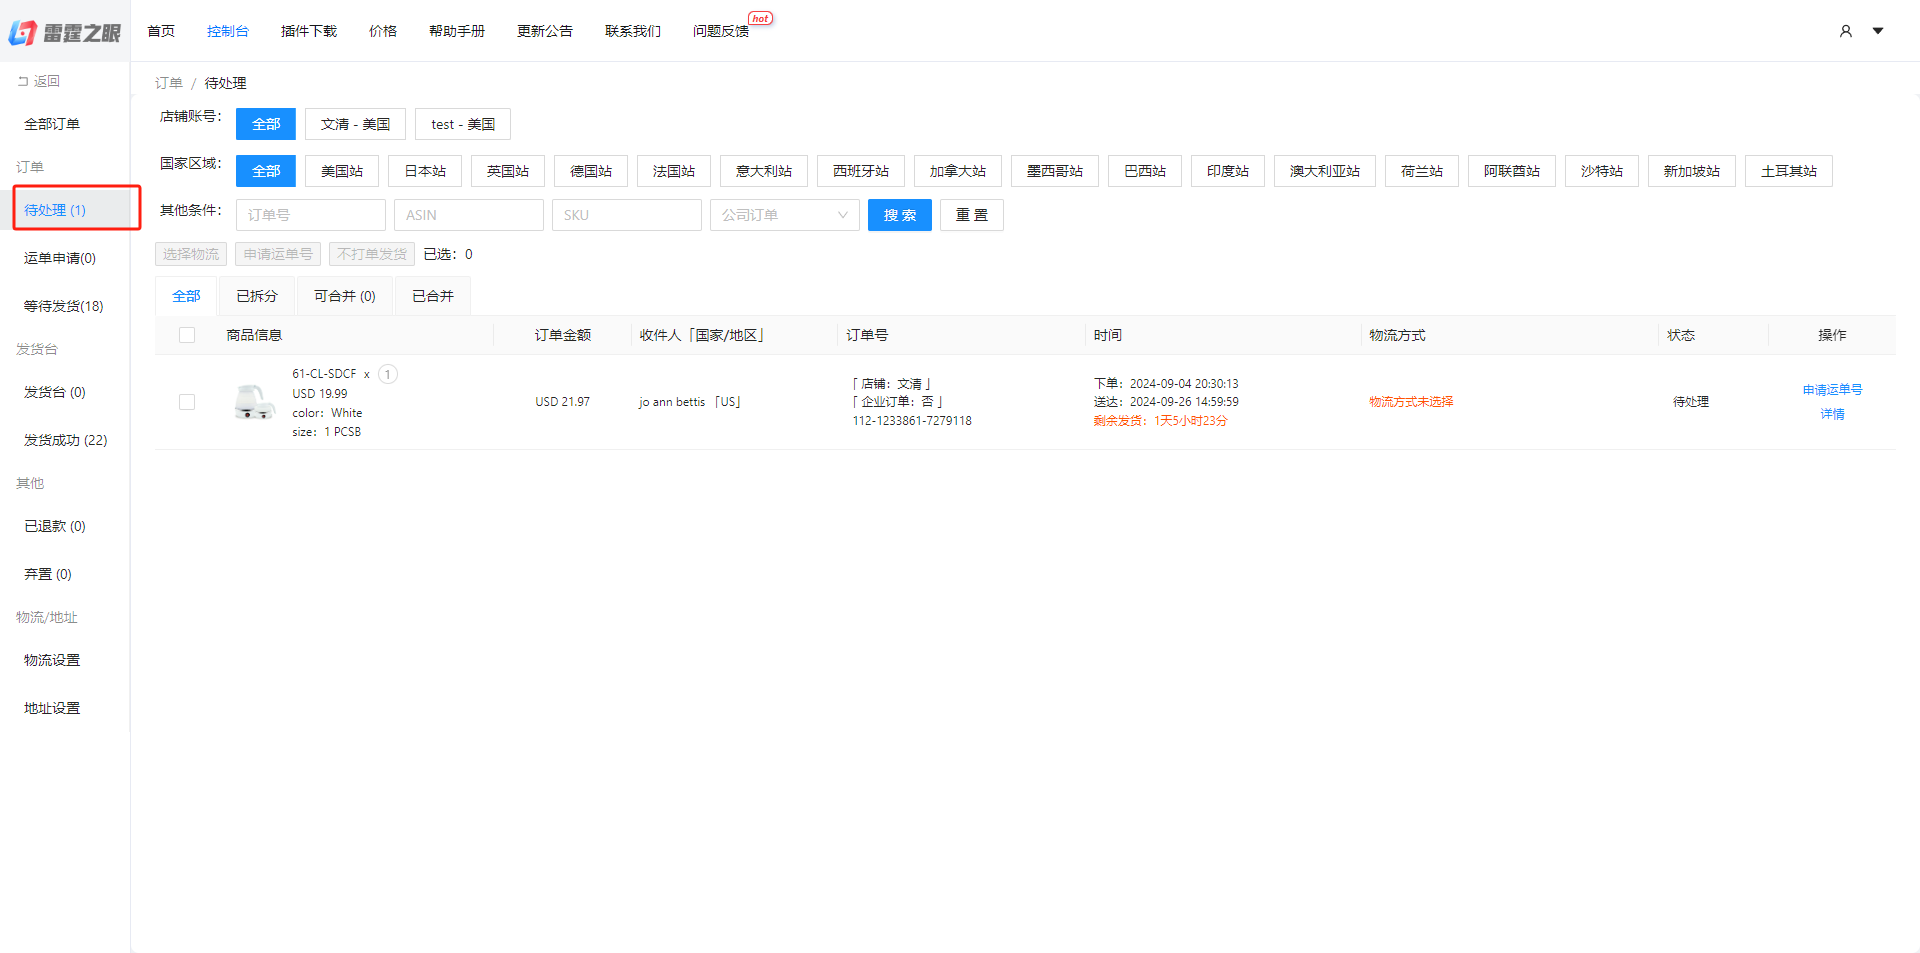Image resolution: width=1920 pixels, height=953 pixels.
Task: Select the 文清 - 美国 store account
Action: click(355, 123)
